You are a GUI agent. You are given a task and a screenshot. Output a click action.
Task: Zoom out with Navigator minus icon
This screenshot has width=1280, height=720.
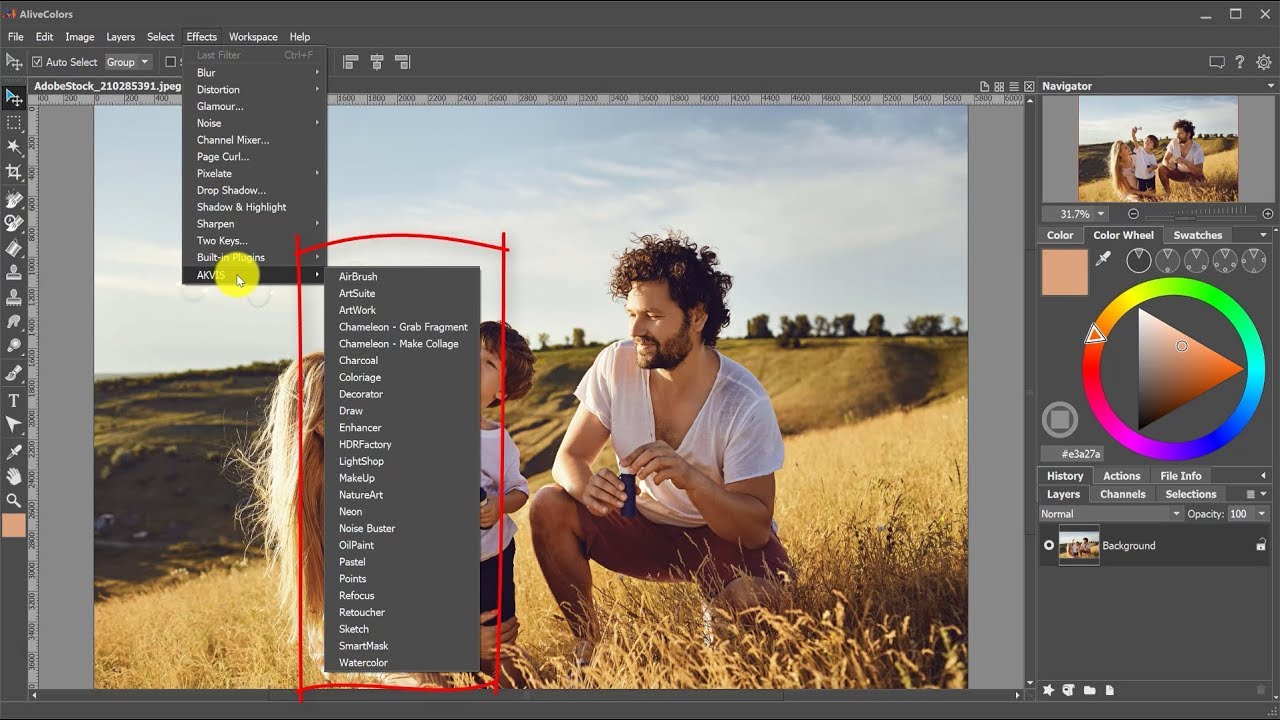pos(1133,214)
